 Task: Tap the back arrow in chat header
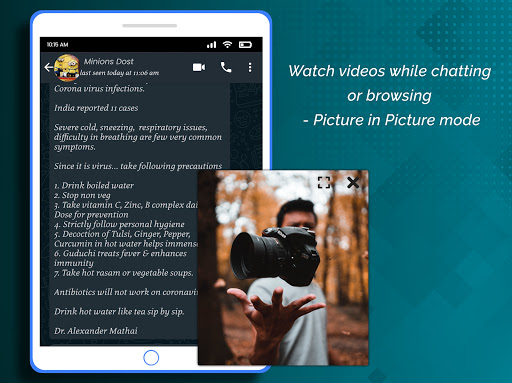click(x=49, y=67)
